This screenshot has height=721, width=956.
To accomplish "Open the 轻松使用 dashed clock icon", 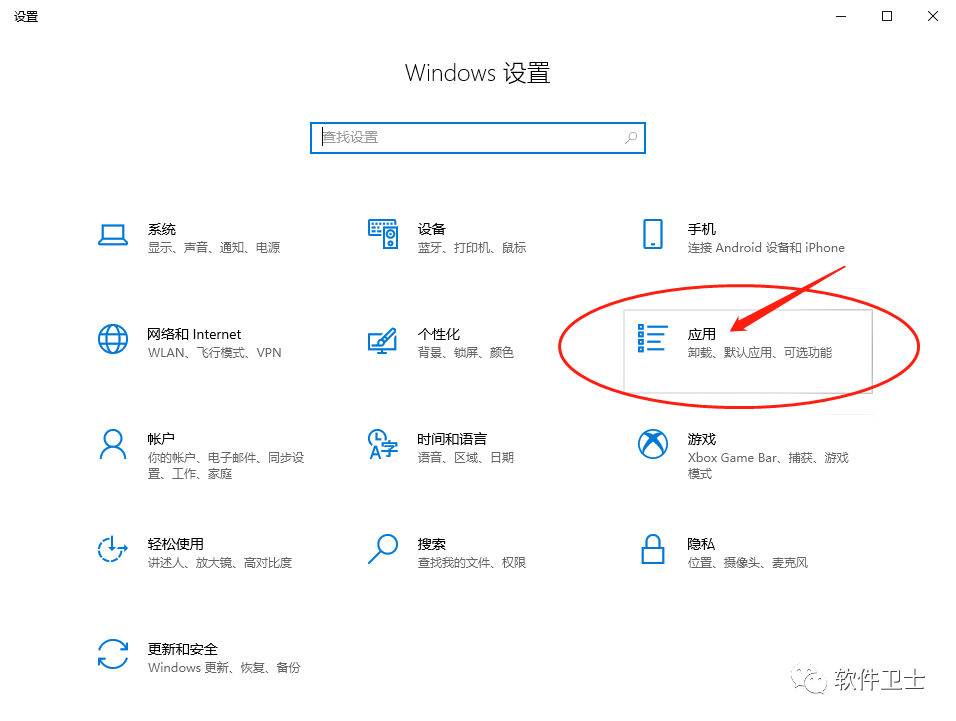I will [x=113, y=549].
